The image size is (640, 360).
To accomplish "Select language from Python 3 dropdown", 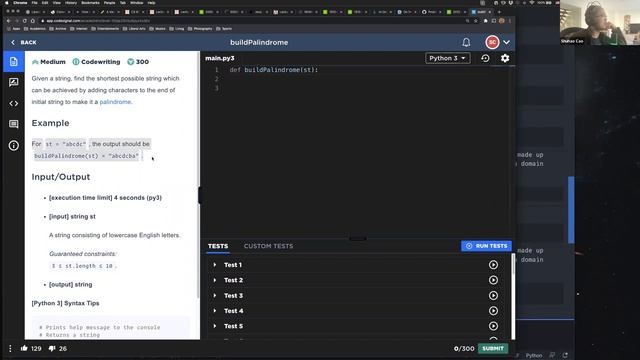I will [x=447, y=58].
